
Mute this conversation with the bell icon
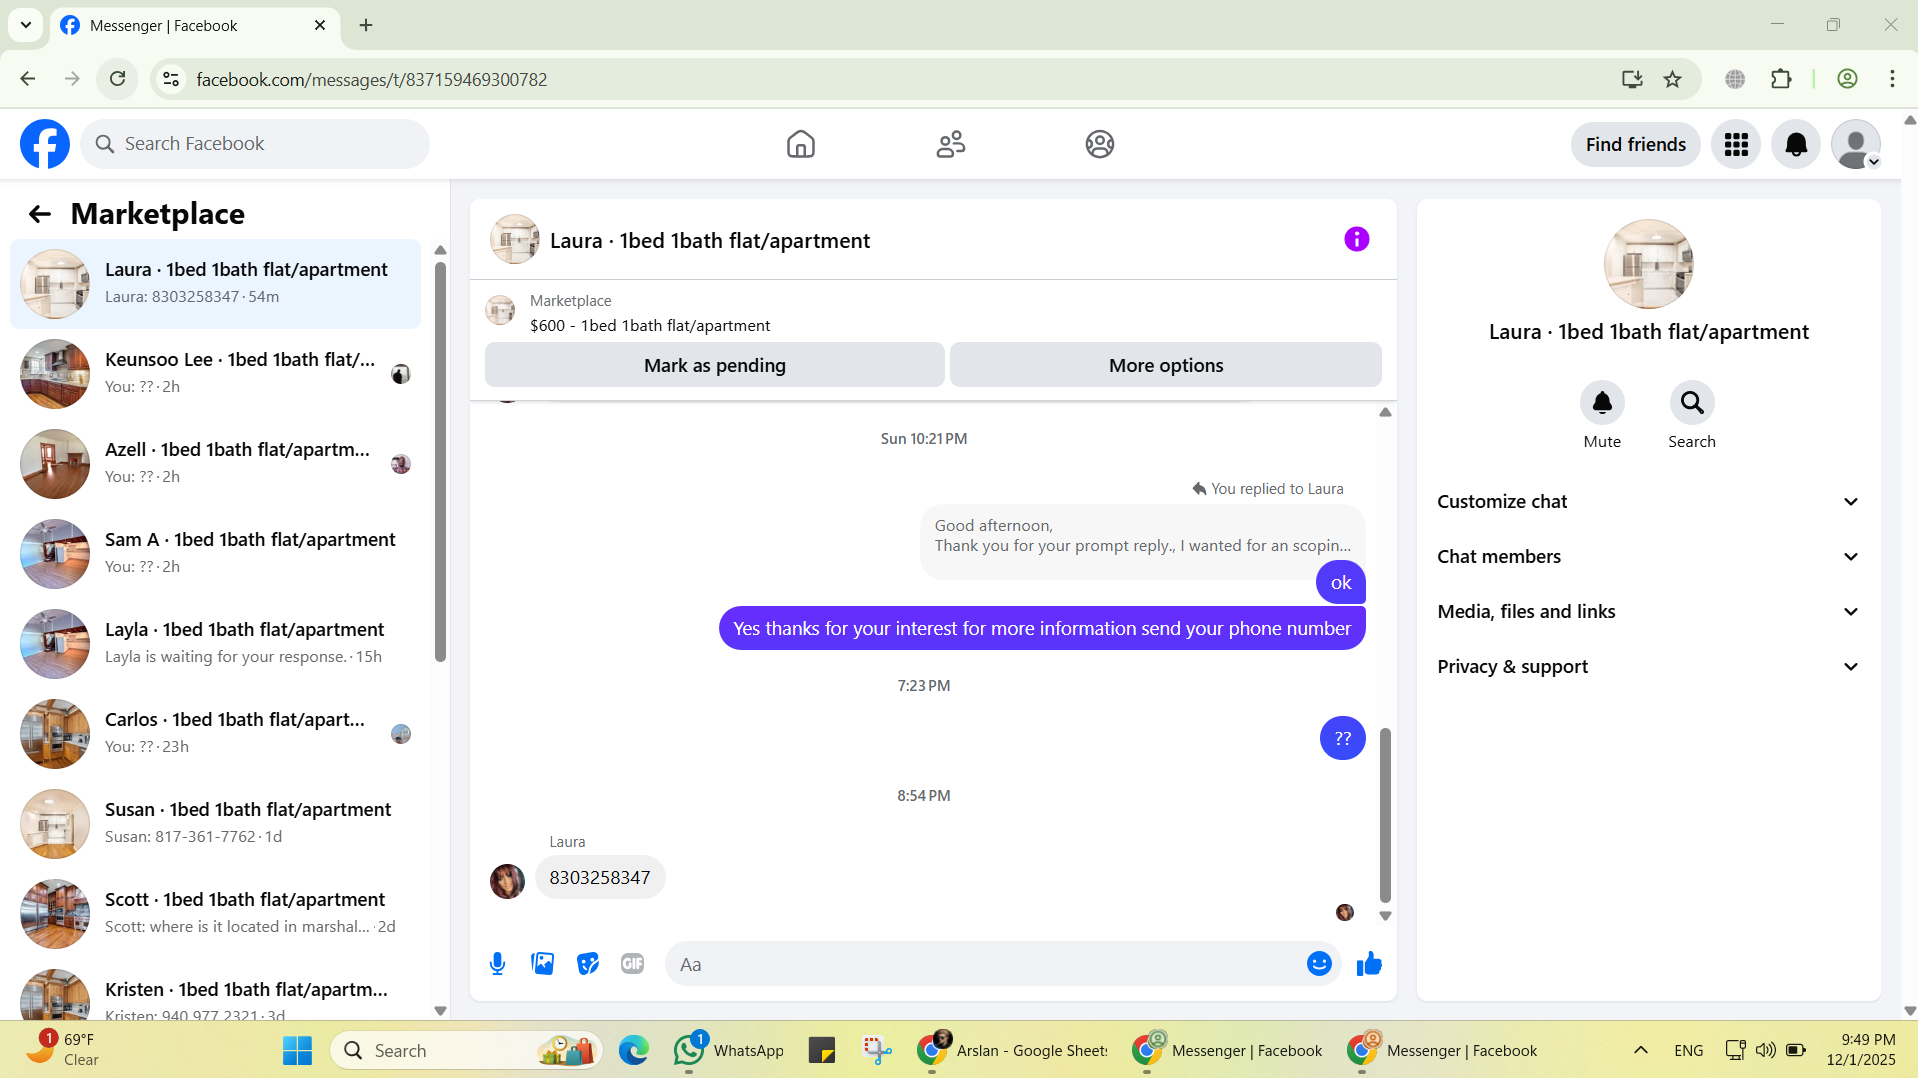coord(1602,402)
